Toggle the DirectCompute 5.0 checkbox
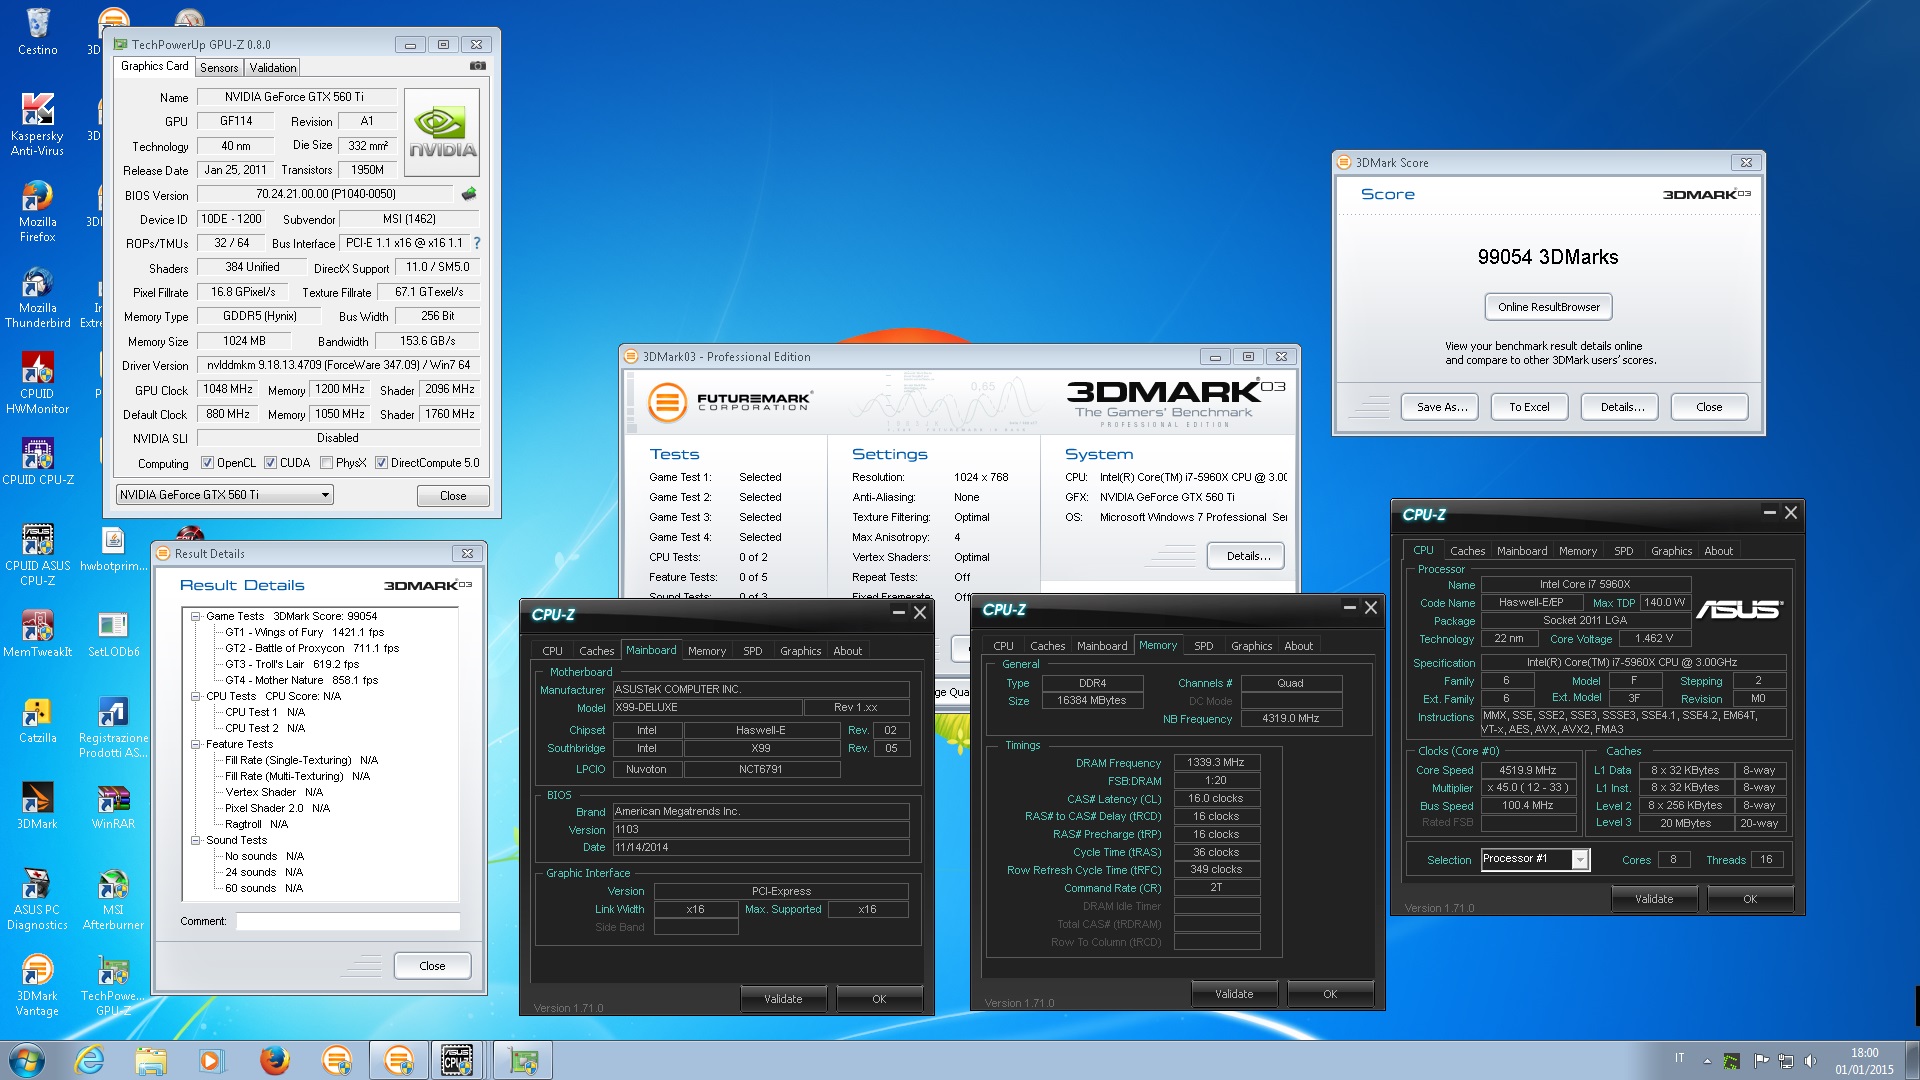The height and width of the screenshot is (1080, 1920). click(381, 463)
